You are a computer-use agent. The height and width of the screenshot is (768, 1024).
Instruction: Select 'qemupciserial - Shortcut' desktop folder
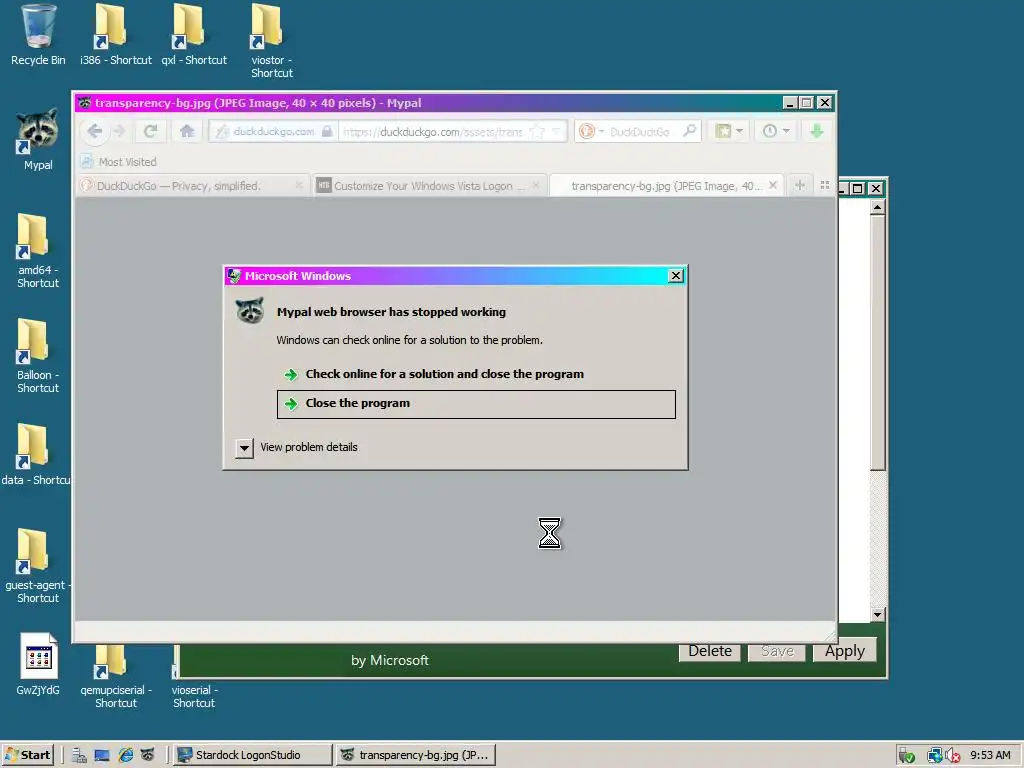click(116, 677)
